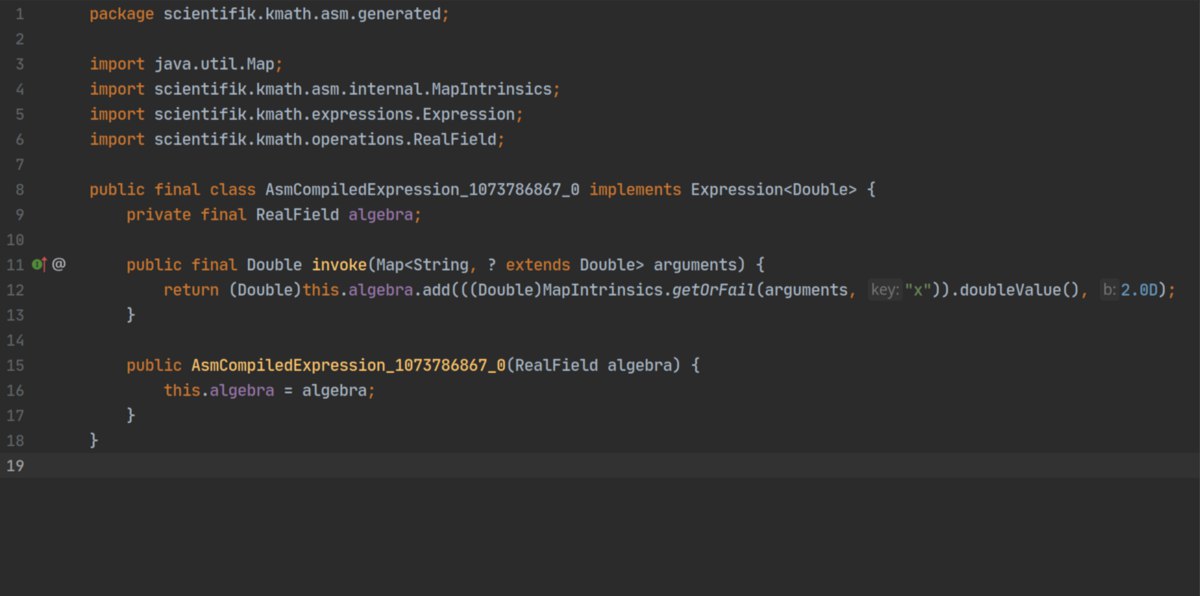
Task: Click line number 8 in the gutter
Action: pos(20,190)
